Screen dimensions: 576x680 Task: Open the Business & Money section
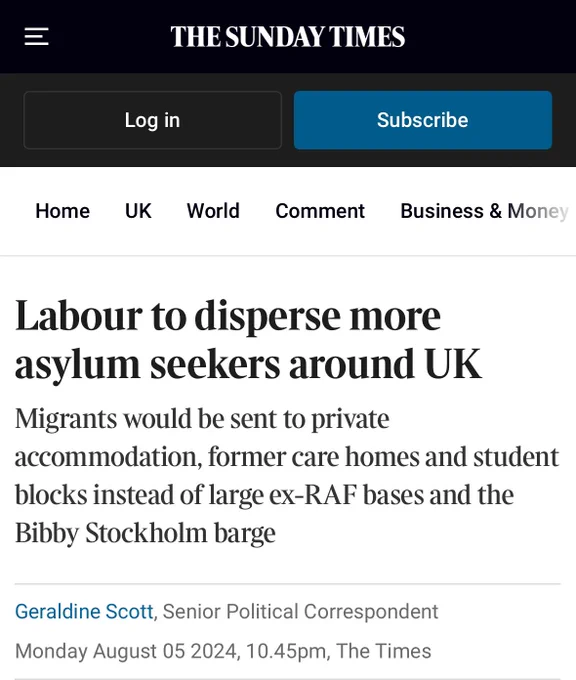[484, 211]
